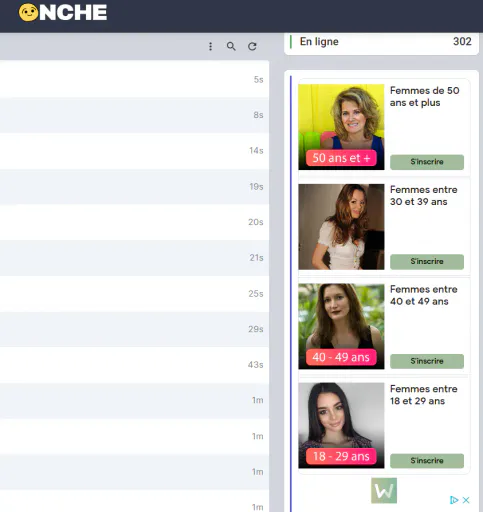Click S'inscrire for Femmes de 50 ans et plus
Viewport: 483px width, 512px height.
pos(427,162)
